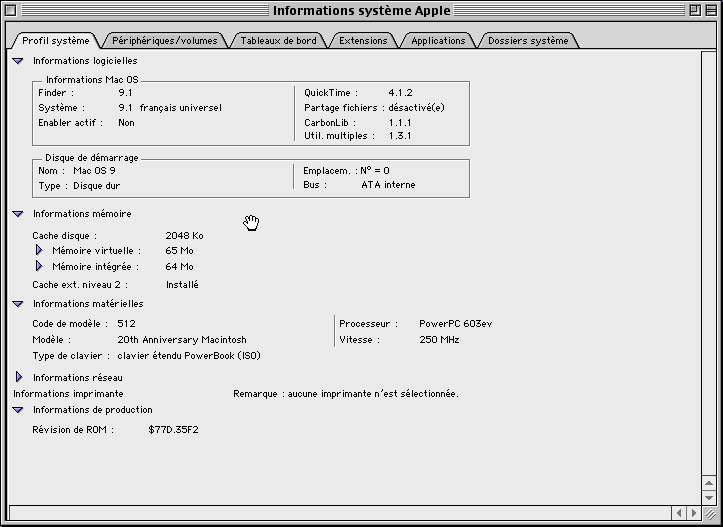Switch to the Extensions tab
The height and width of the screenshot is (527, 723).
click(x=363, y=41)
